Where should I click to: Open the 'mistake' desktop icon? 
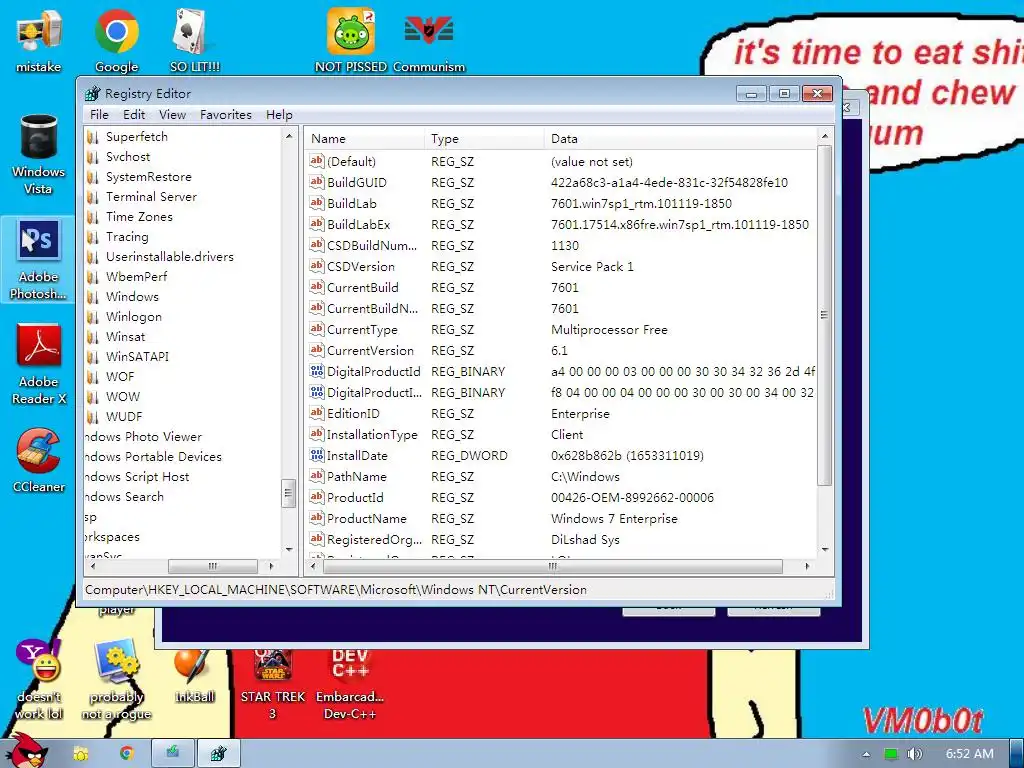pos(39,40)
